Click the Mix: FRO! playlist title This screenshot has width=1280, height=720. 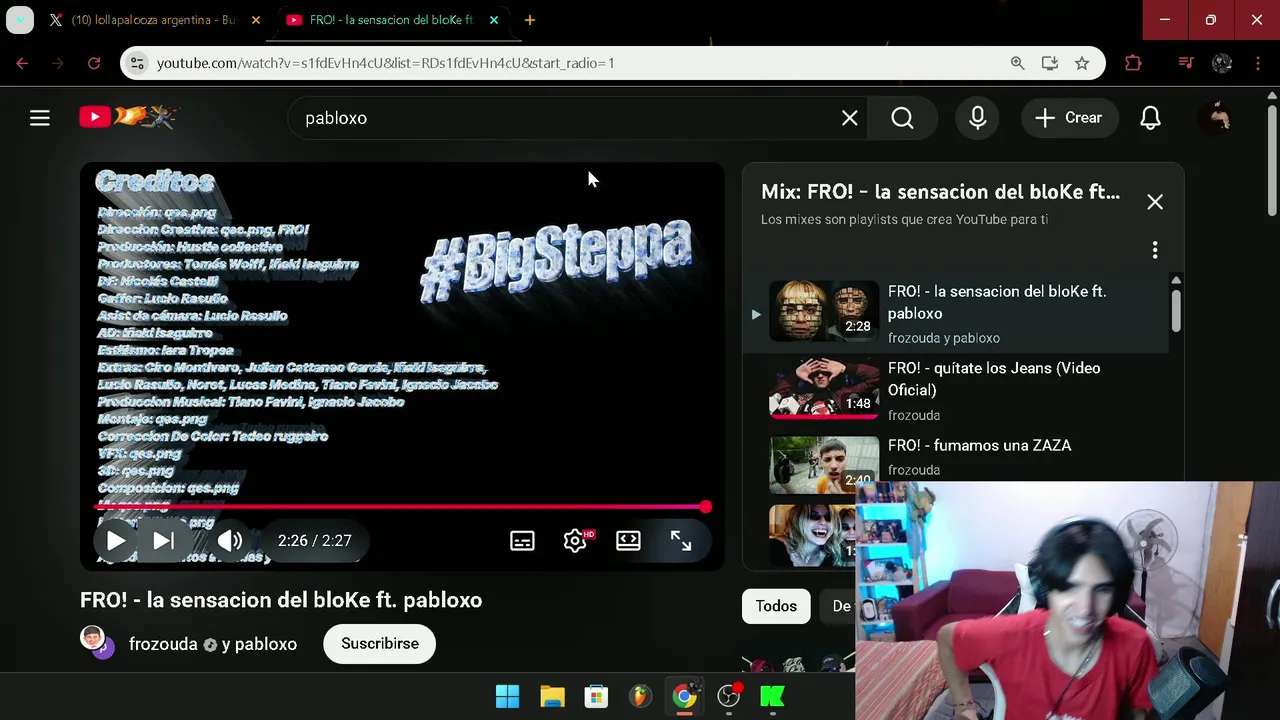pos(940,192)
